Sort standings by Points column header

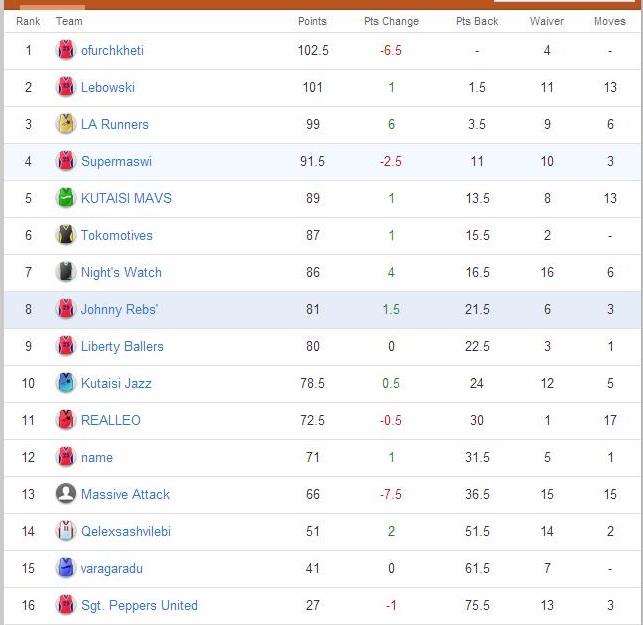click(312, 21)
